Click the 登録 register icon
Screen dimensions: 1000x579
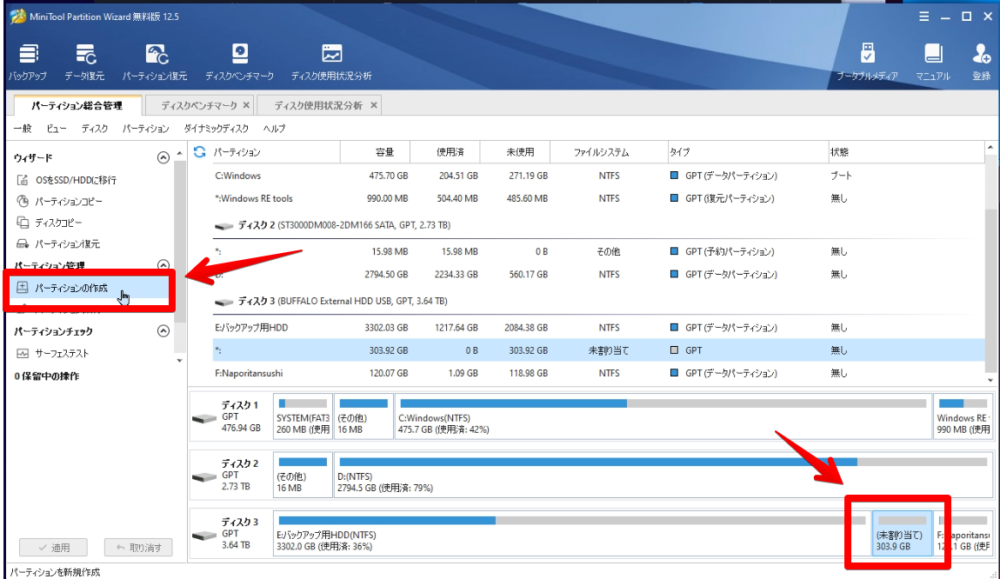(981, 62)
